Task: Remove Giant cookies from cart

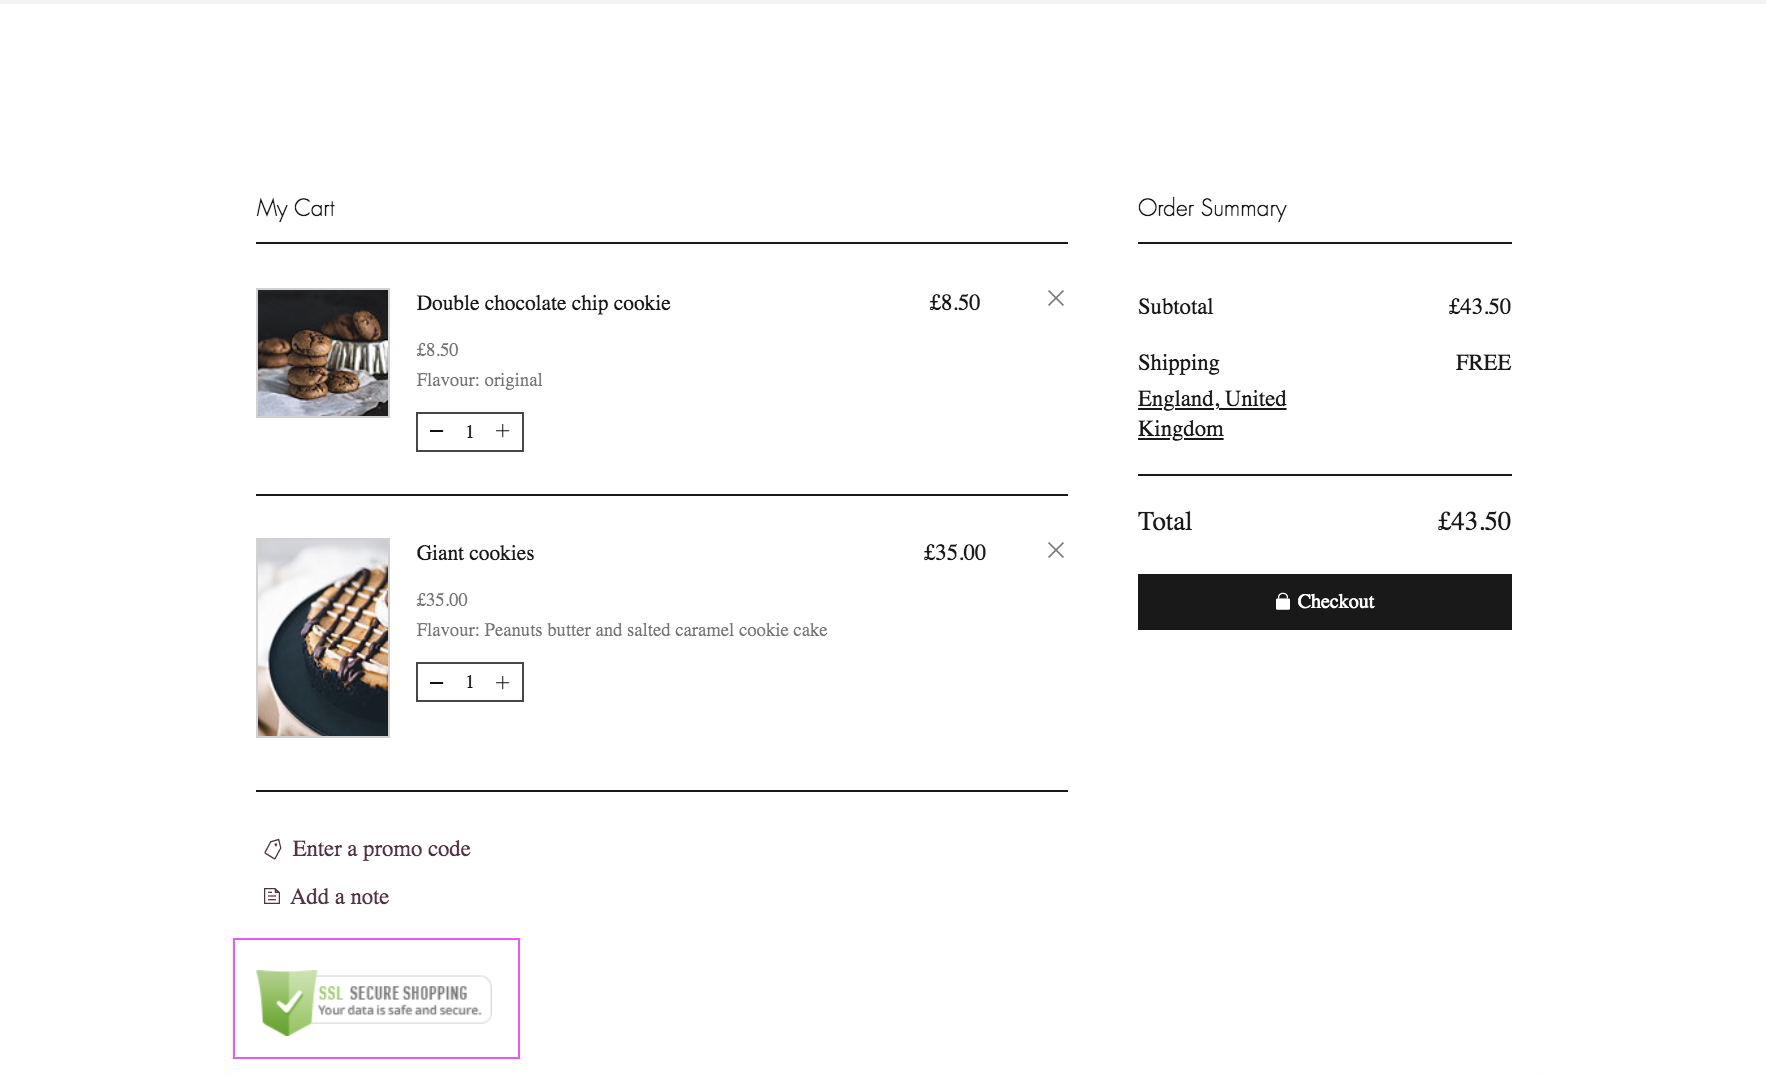Action: coord(1055,550)
